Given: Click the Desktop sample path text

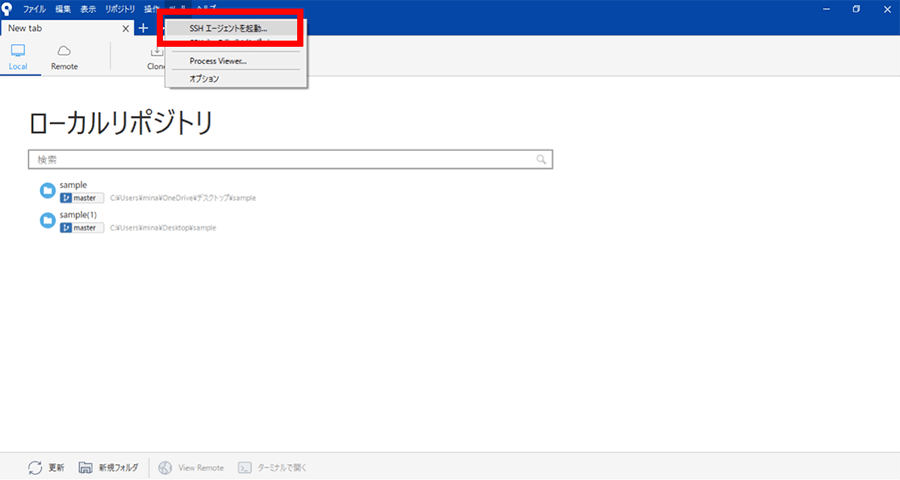Looking at the screenshot, I should coord(163,228).
